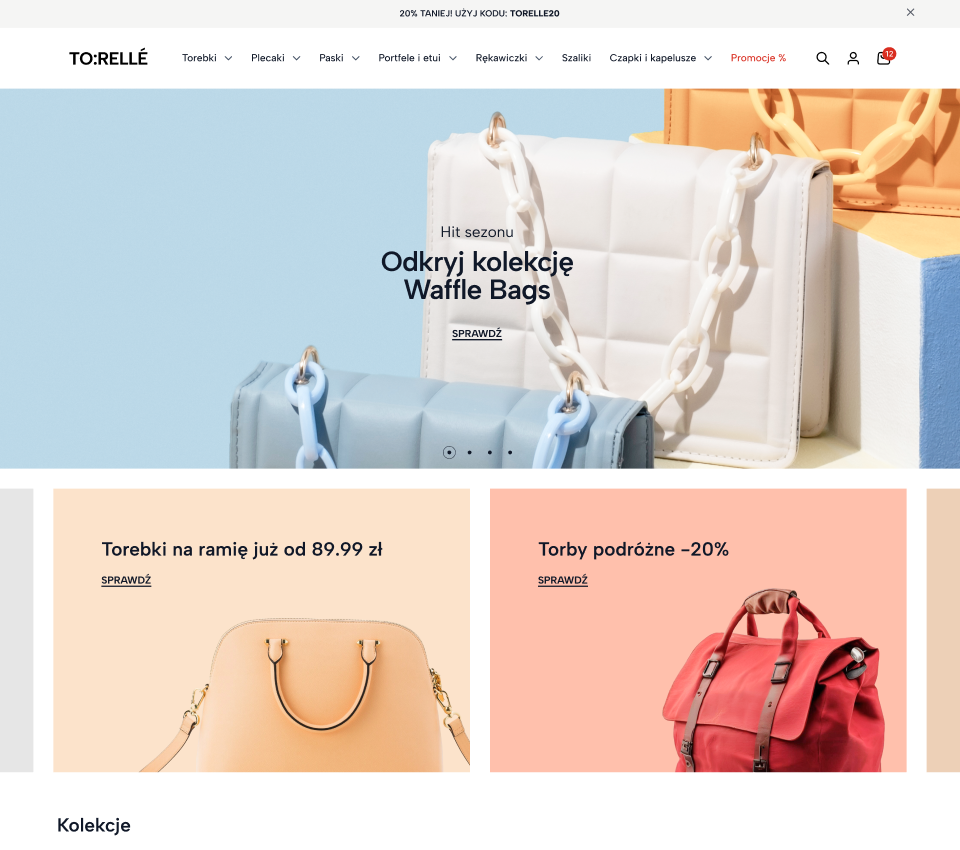Expand the Torebki menu chevron
Screen dimensions: 960x850
point(228,58)
